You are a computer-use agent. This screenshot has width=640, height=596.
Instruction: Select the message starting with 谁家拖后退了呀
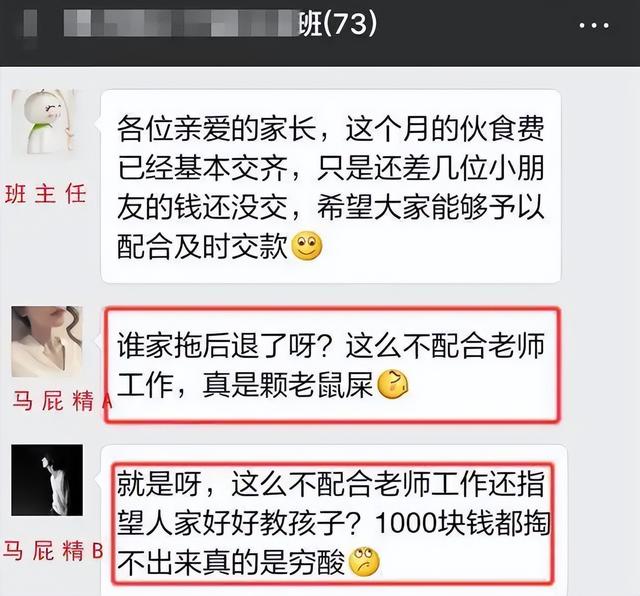pos(331,365)
